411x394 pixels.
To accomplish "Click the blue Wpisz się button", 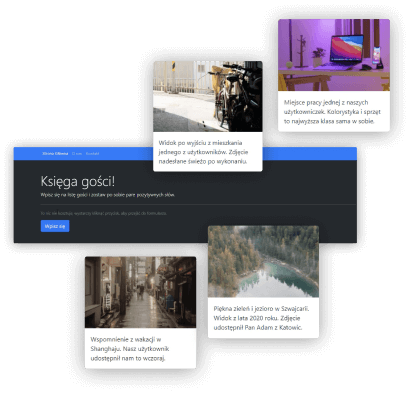I will (x=55, y=226).
